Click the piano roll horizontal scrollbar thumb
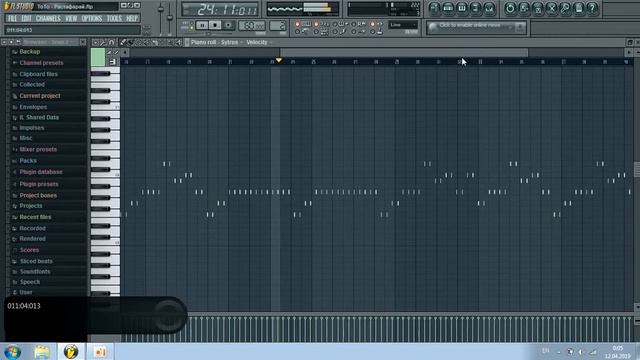The width and height of the screenshot is (640, 360). [x=404, y=53]
